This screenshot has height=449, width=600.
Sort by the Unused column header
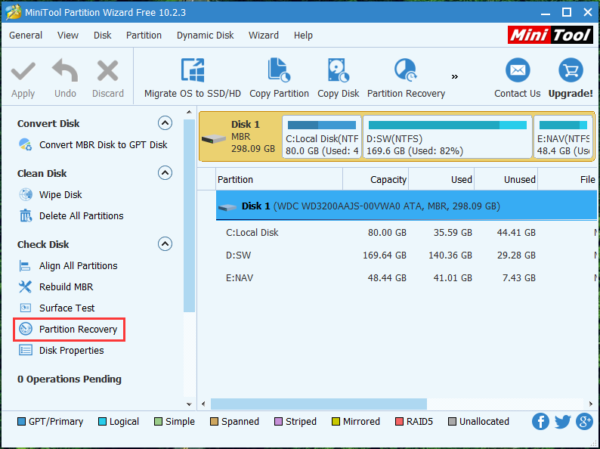[x=506, y=179]
